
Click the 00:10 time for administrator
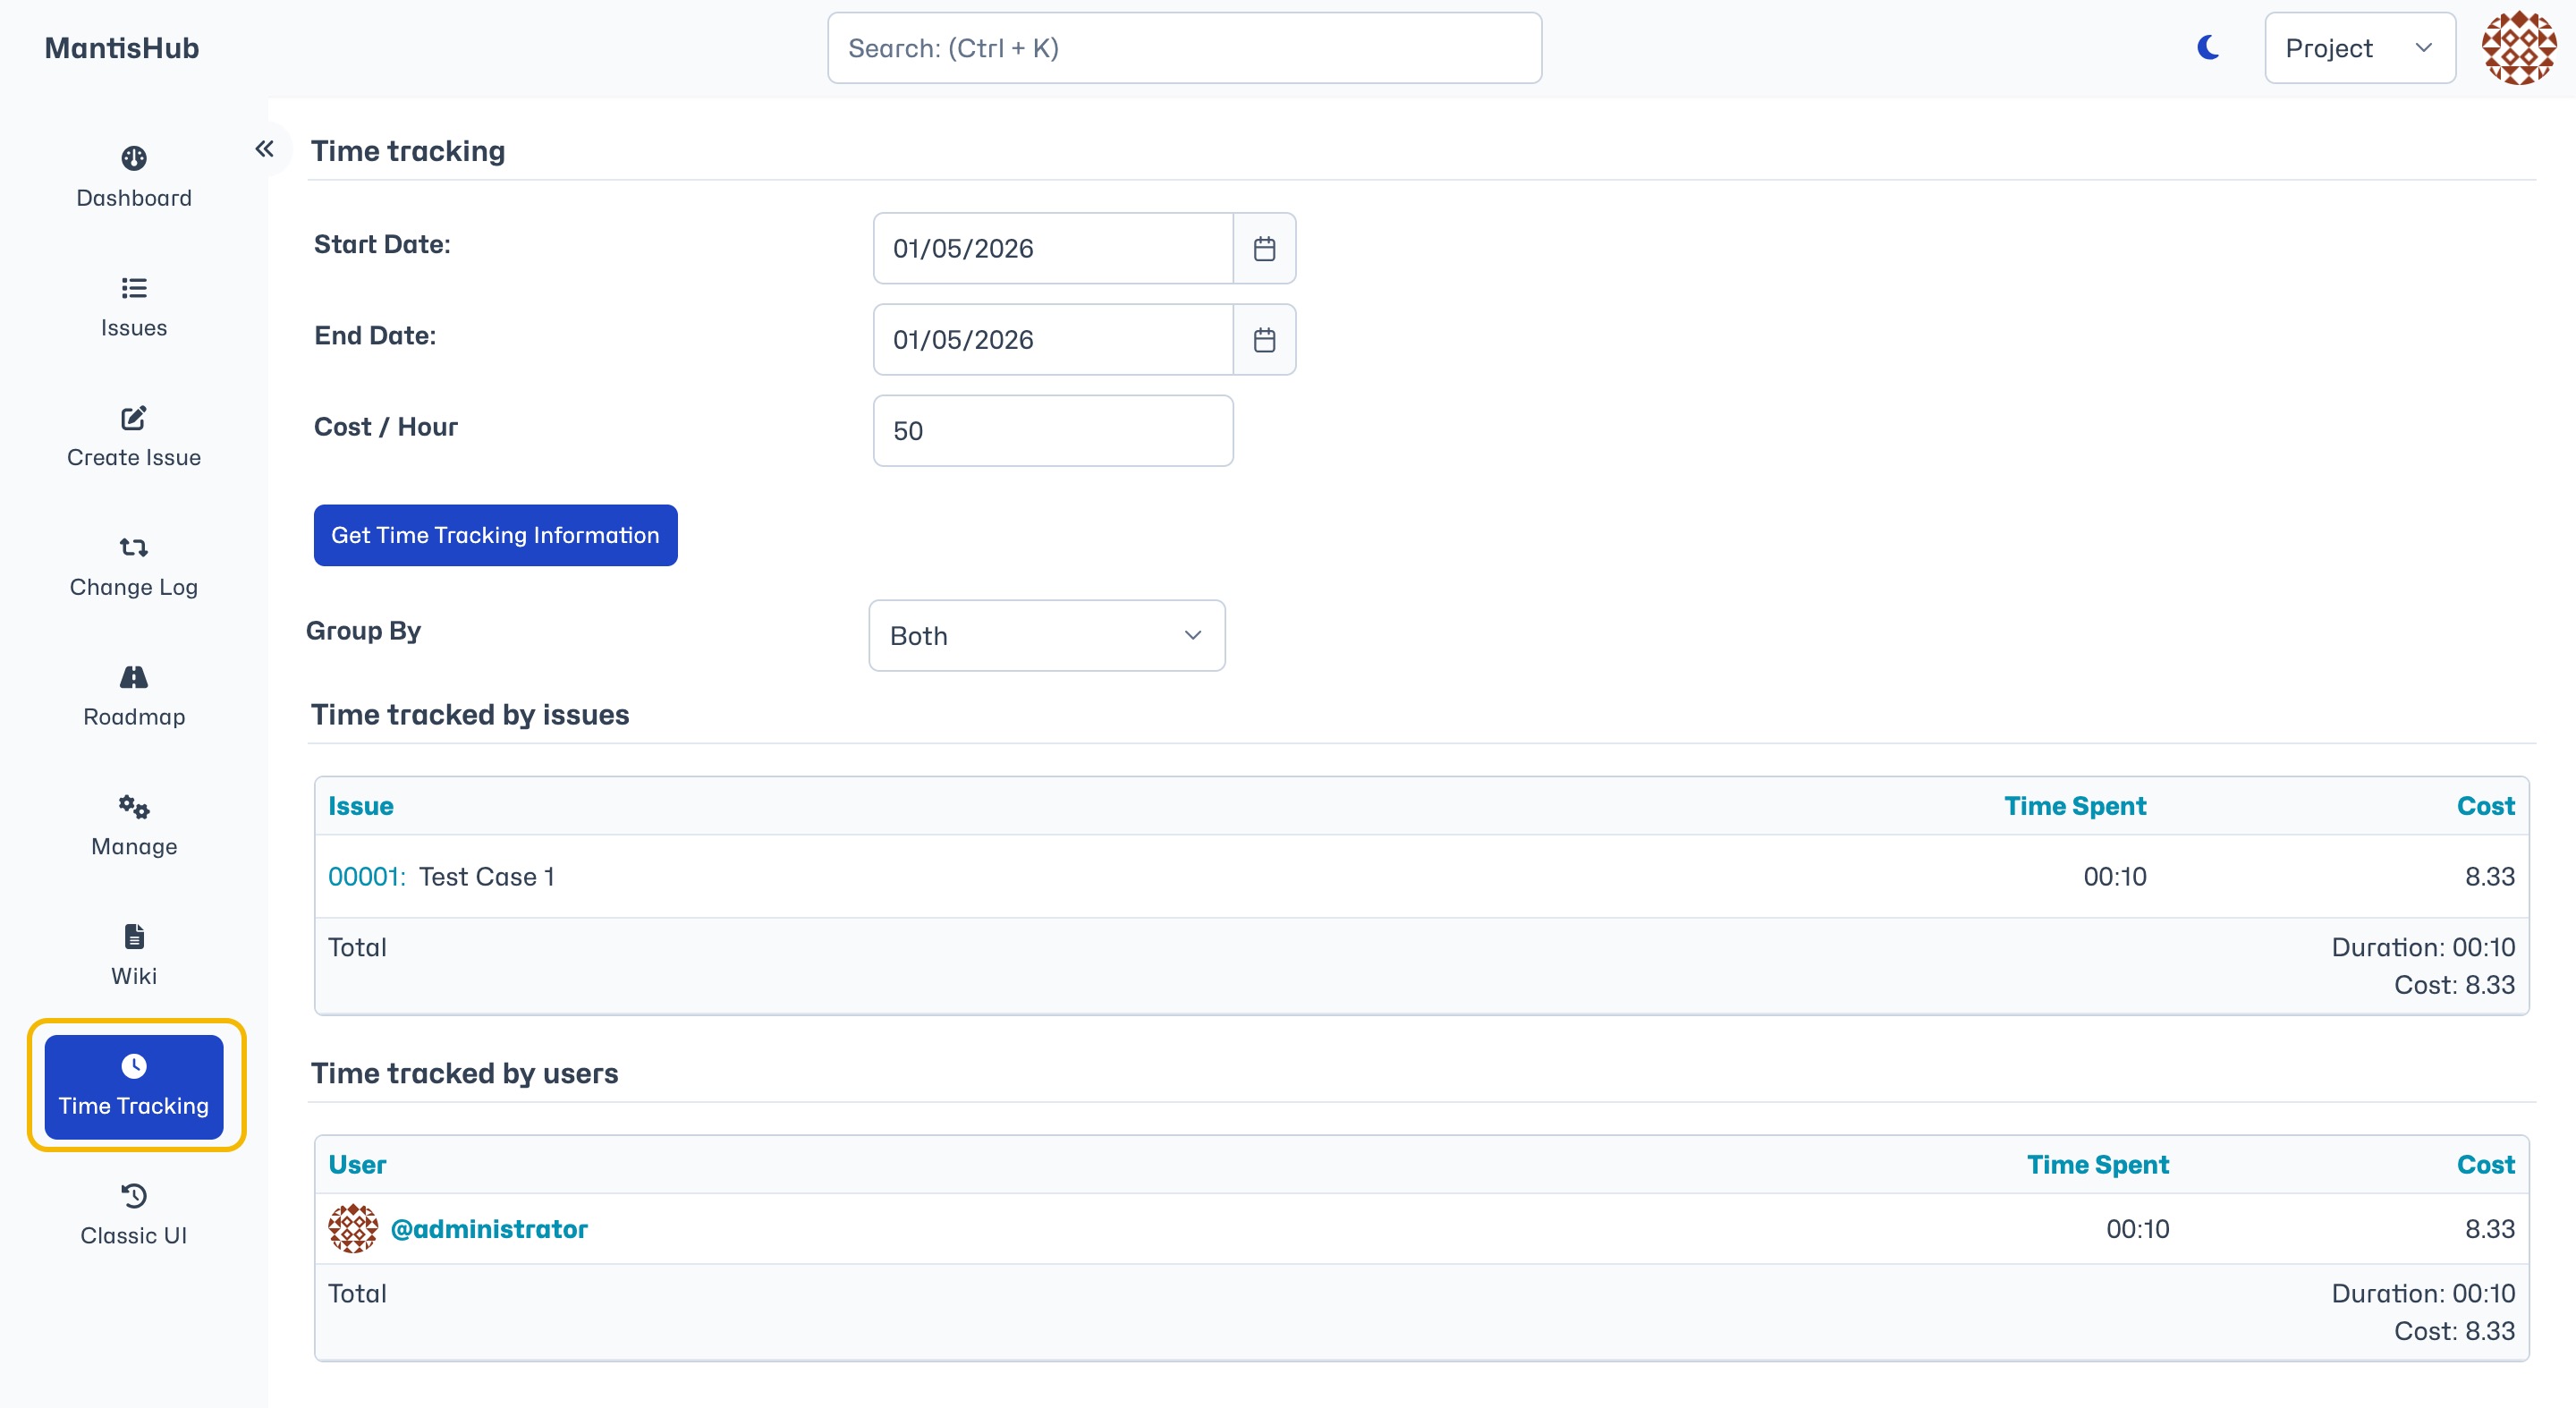2138,1228
